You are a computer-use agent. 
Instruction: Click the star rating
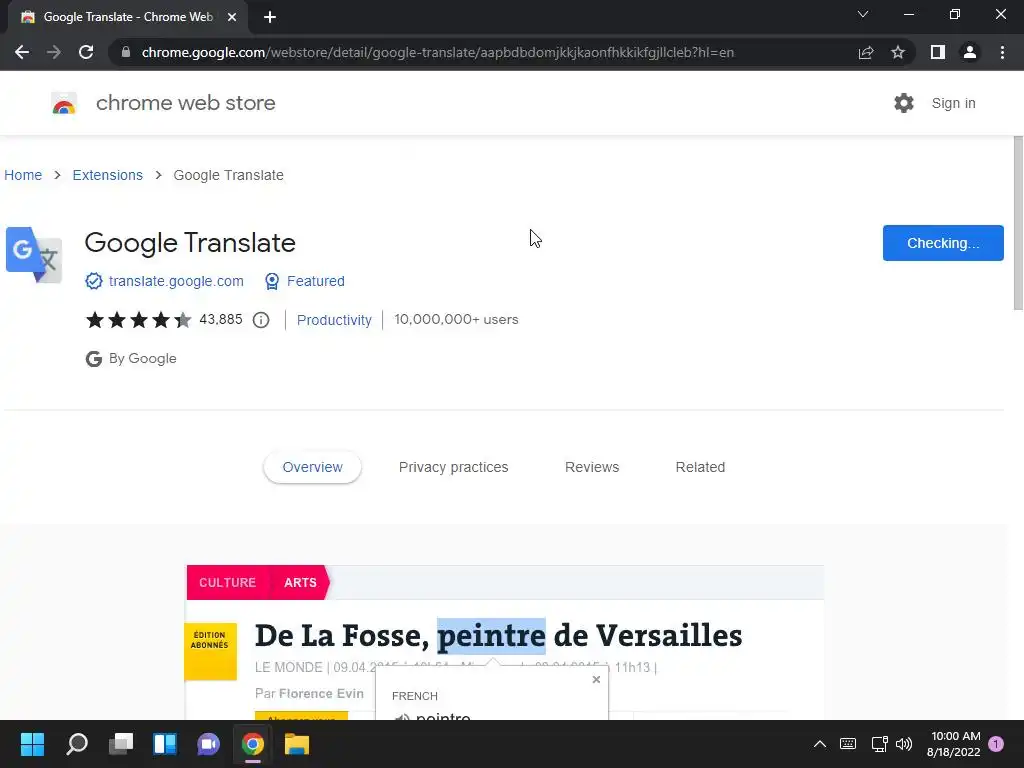pos(138,319)
